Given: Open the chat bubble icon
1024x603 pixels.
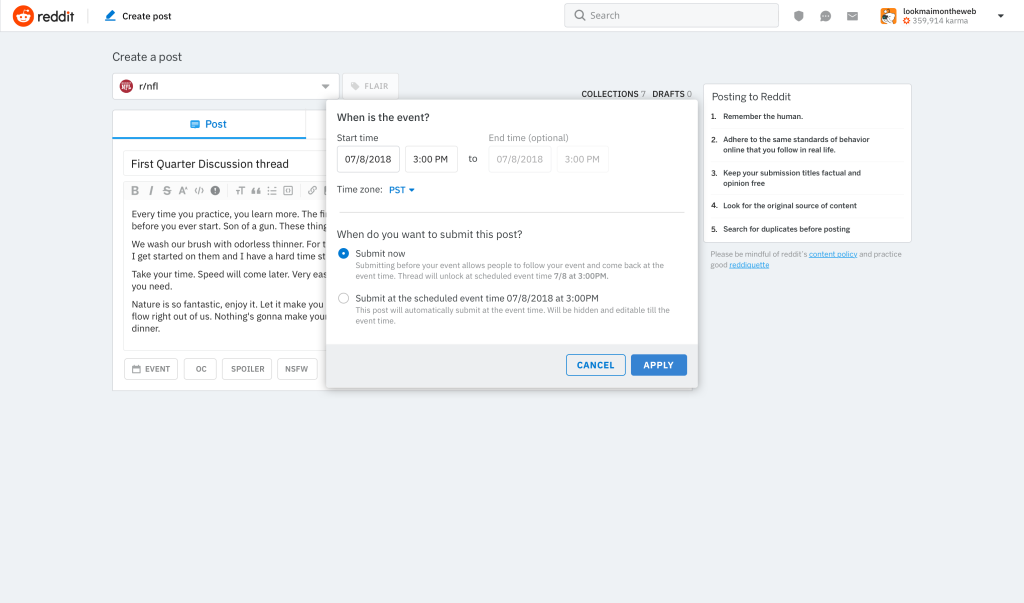Looking at the screenshot, I should [825, 16].
